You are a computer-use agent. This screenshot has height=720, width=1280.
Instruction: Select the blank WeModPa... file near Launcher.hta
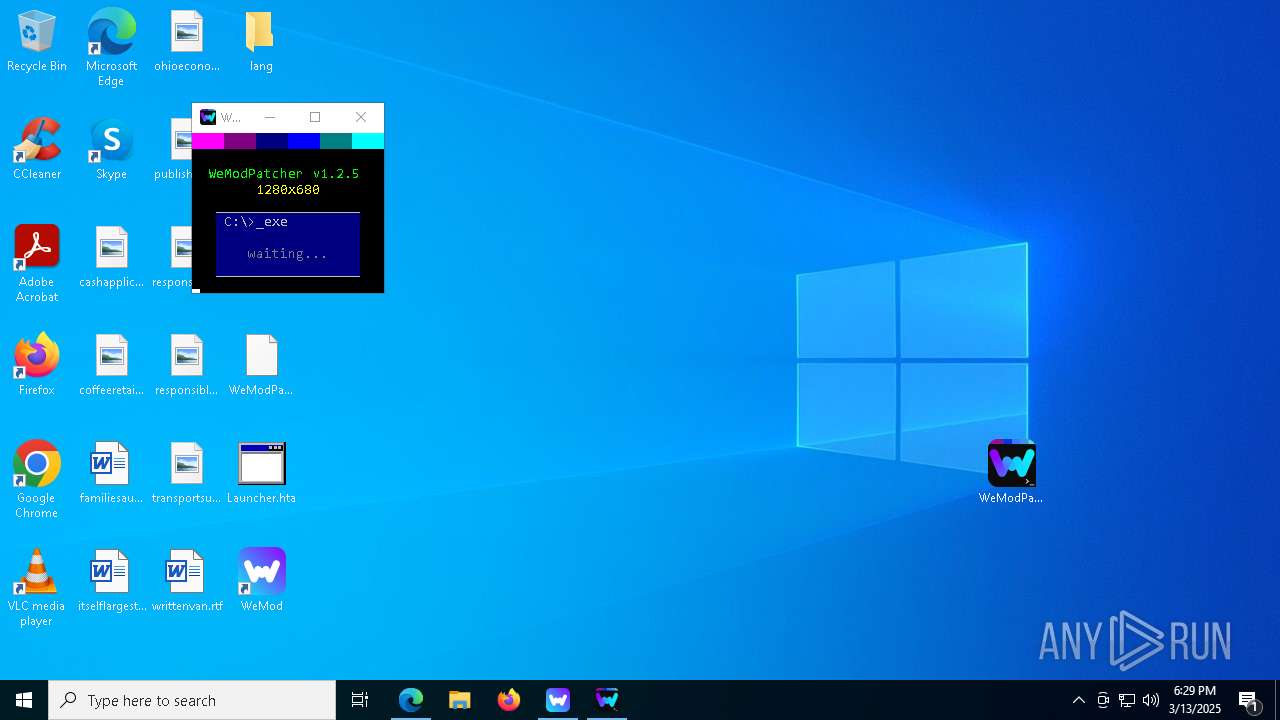[x=261, y=366]
